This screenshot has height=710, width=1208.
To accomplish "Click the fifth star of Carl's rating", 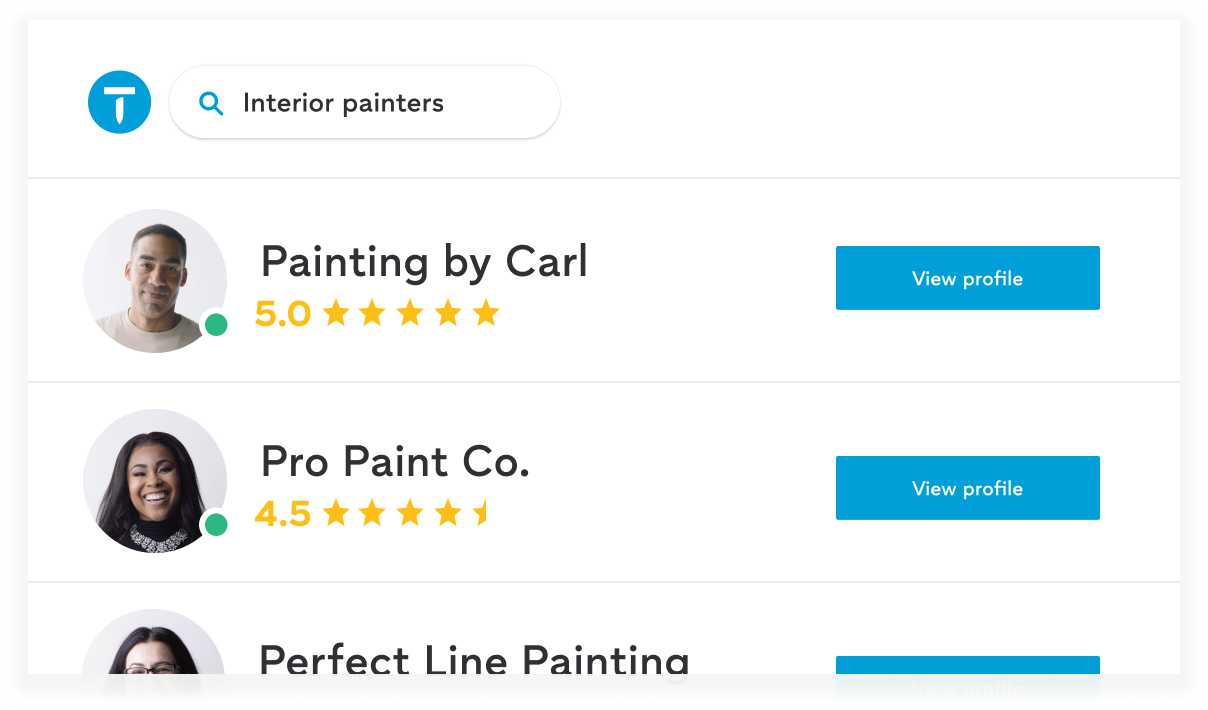I will (486, 314).
